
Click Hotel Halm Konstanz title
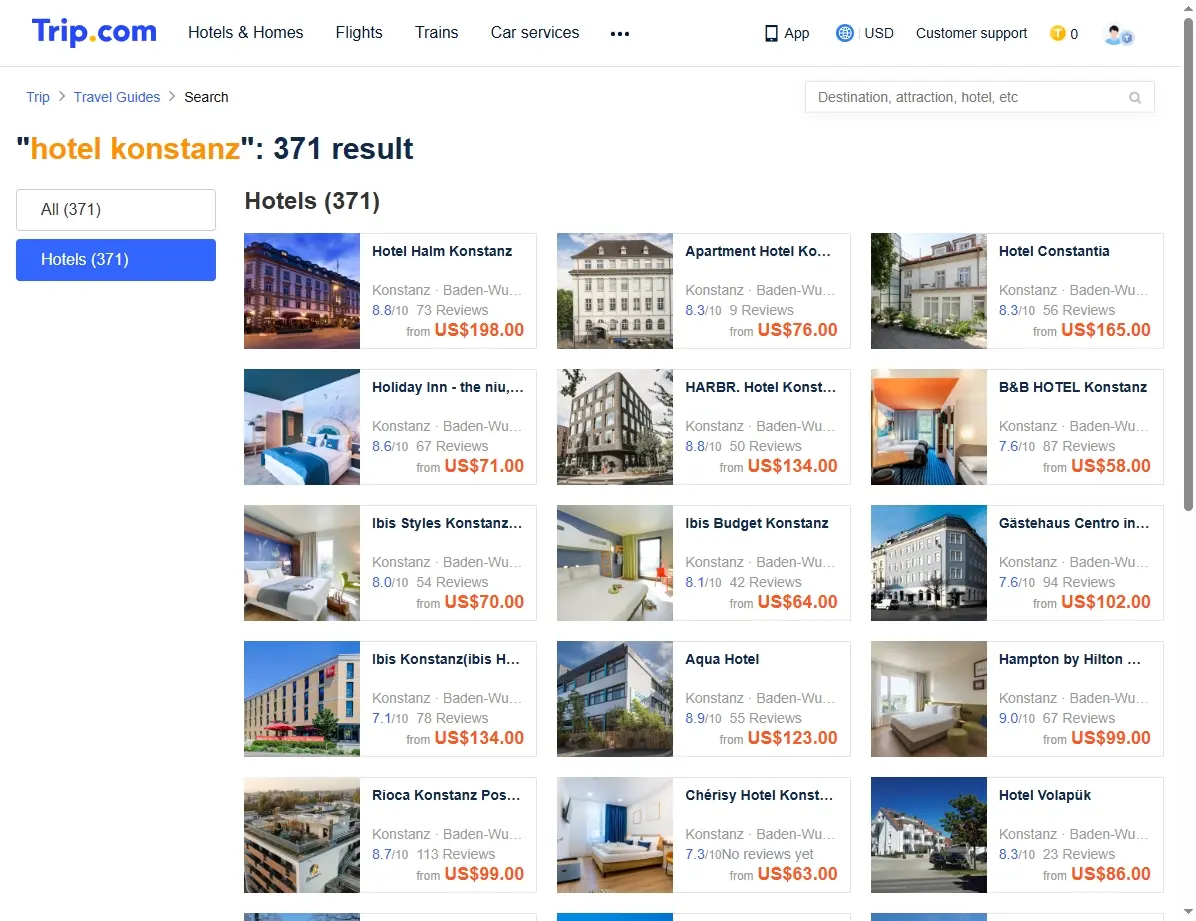pyautogui.click(x=442, y=251)
